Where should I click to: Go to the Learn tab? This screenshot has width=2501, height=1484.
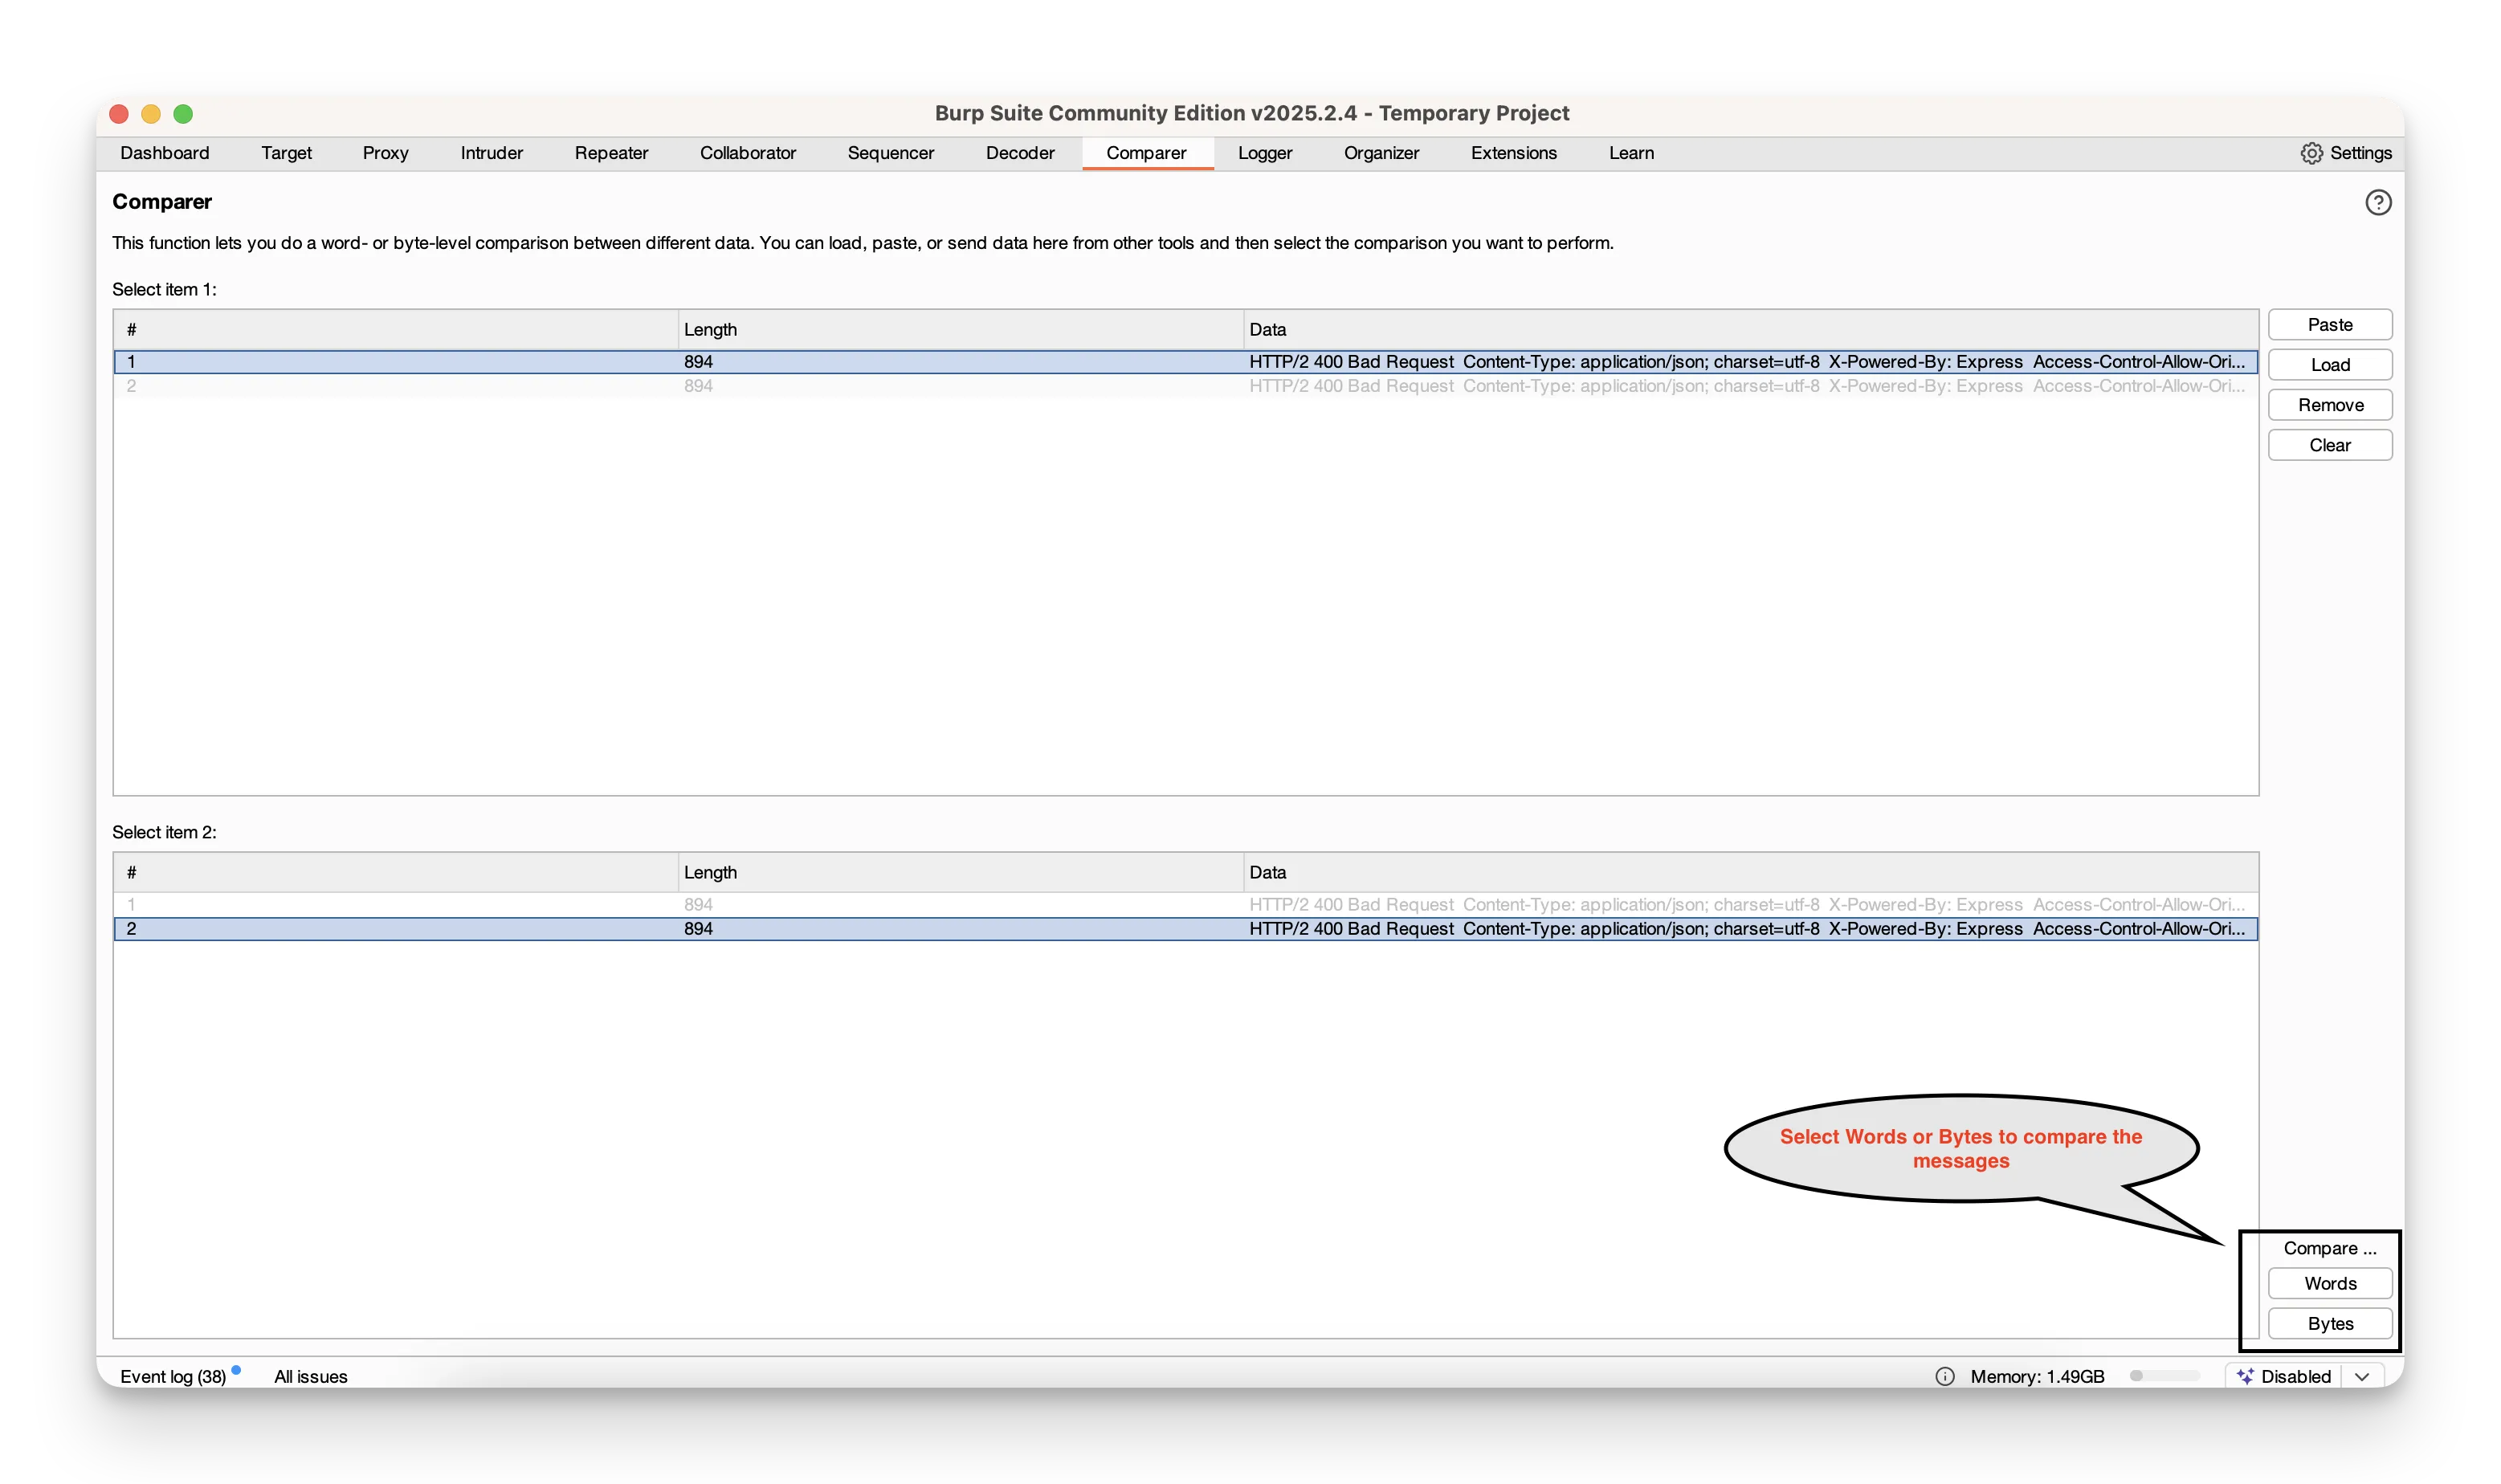[x=1631, y=153]
